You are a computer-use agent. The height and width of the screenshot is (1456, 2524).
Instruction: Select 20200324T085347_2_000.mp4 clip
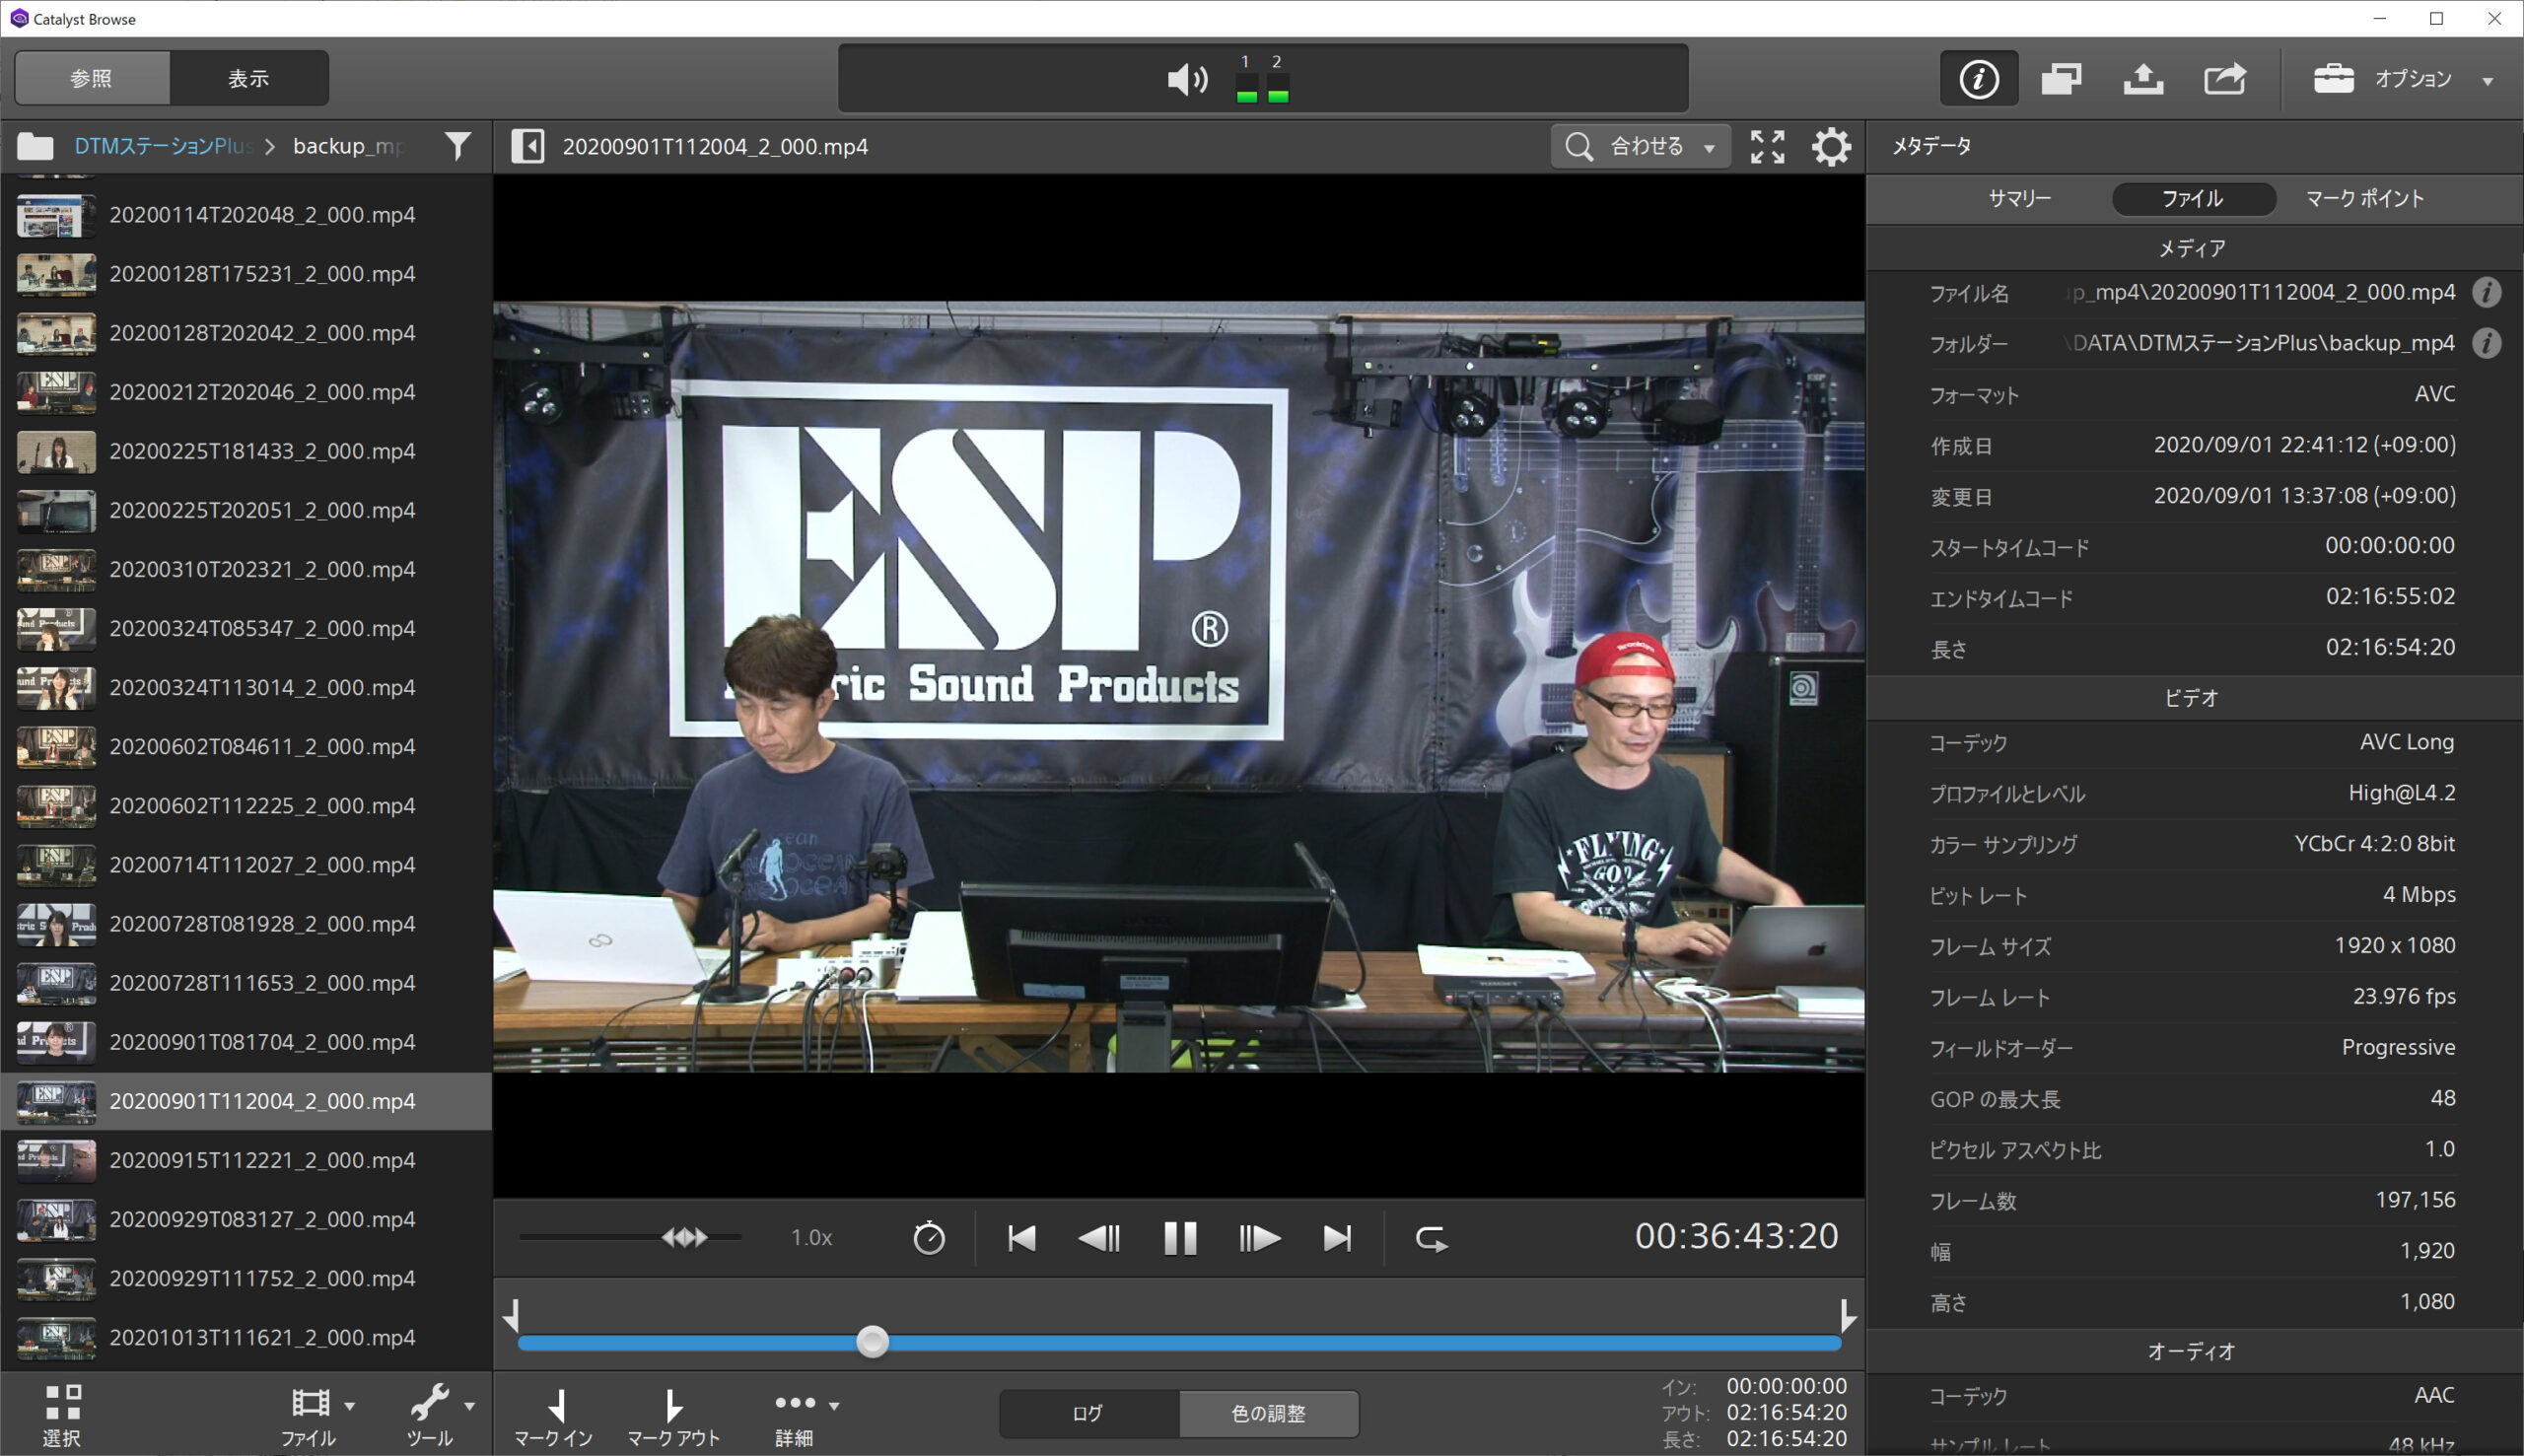(246, 628)
